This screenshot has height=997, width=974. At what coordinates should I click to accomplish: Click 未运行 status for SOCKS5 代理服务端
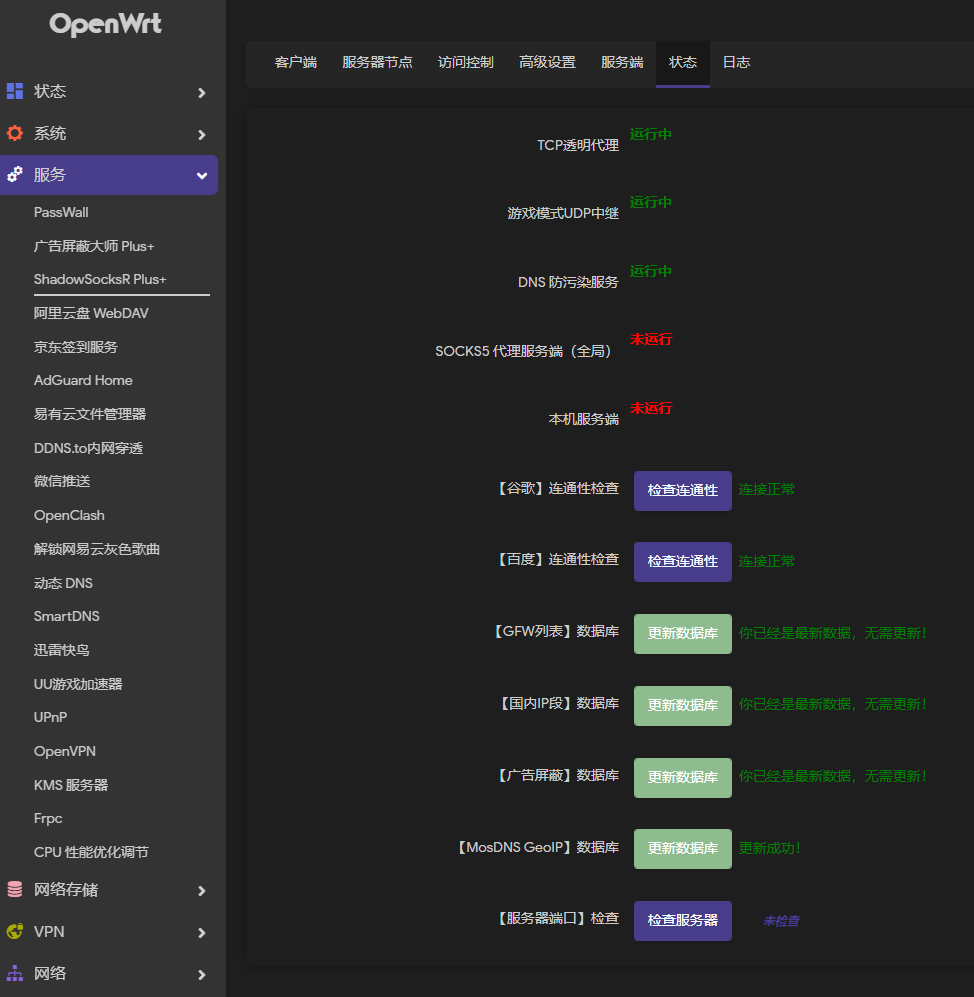point(651,339)
